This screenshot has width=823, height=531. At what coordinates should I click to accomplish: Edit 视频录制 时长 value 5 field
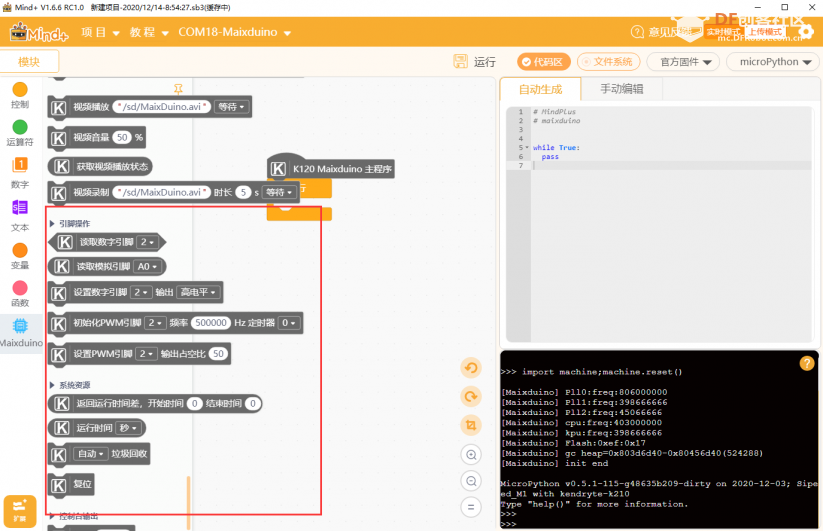243,192
